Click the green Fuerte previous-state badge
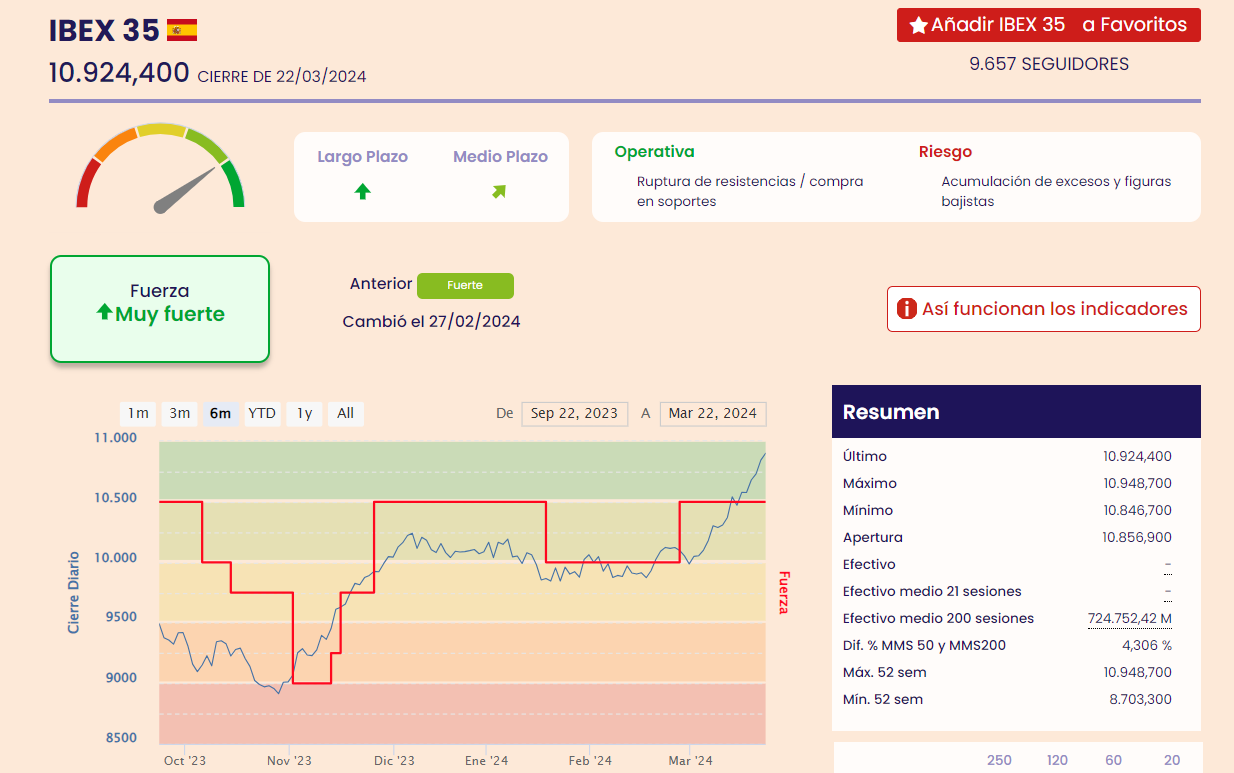 pyautogui.click(x=465, y=285)
